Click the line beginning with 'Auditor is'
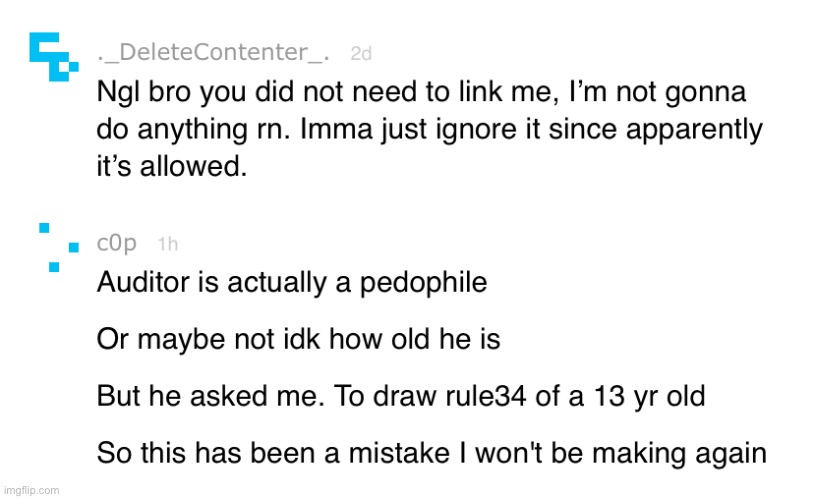The height and width of the screenshot is (499, 814). click(x=292, y=283)
